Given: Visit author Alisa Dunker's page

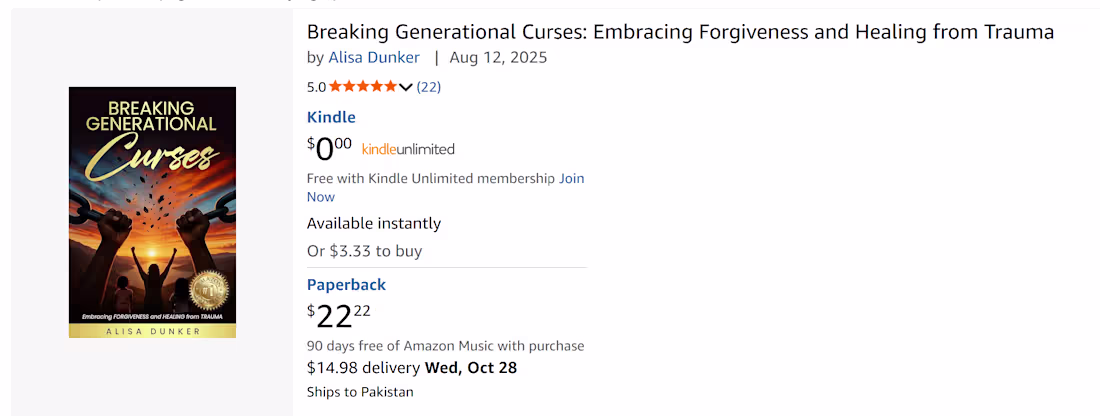Looking at the screenshot, I should (374, 58).
